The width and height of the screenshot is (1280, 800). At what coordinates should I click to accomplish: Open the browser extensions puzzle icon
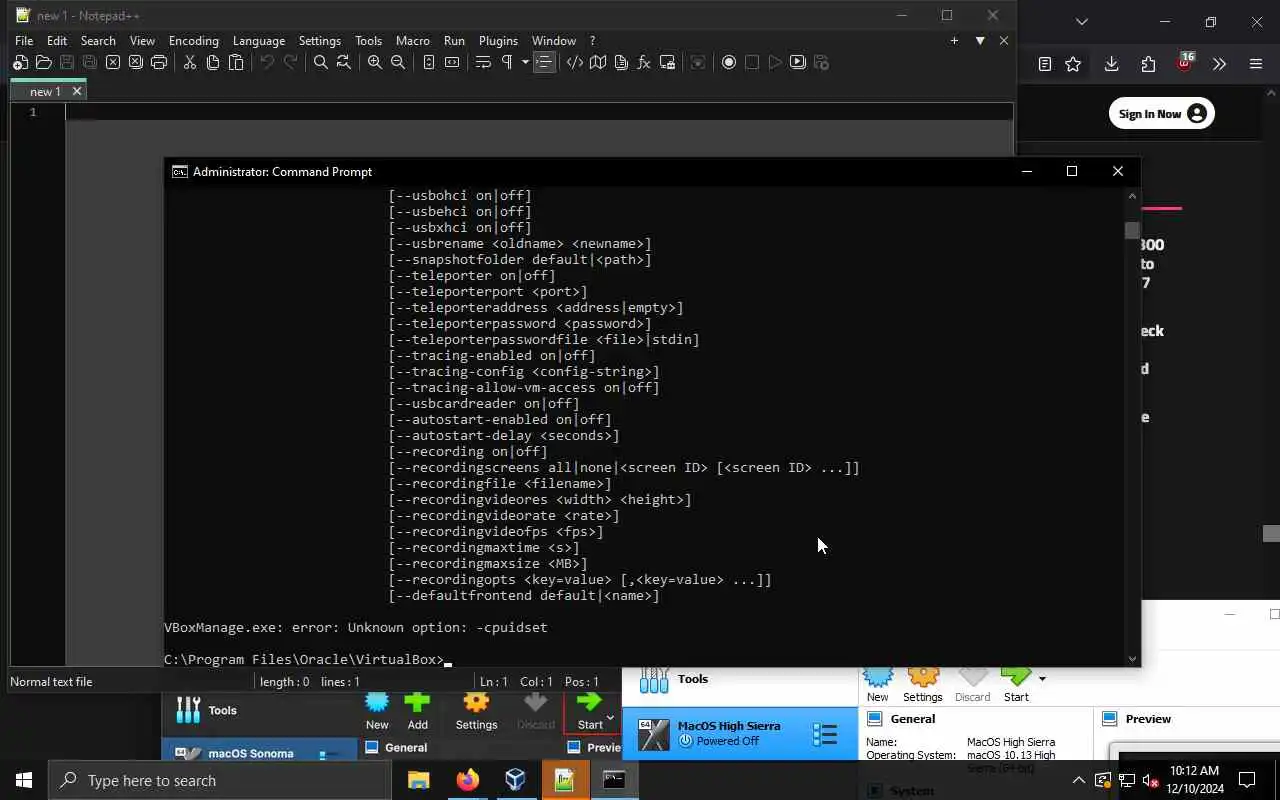(x=1148, y=64)
